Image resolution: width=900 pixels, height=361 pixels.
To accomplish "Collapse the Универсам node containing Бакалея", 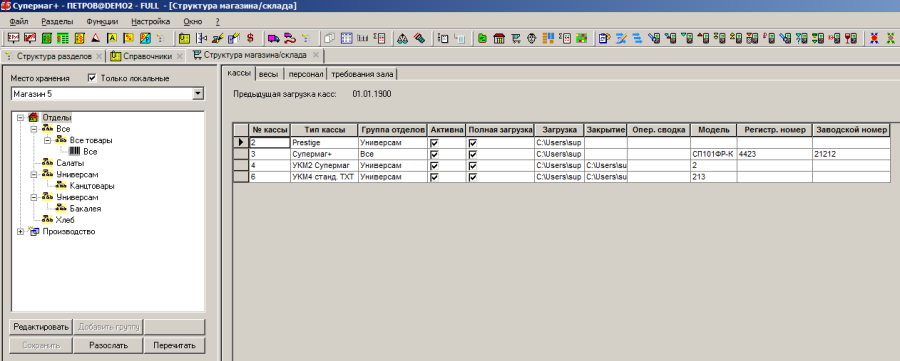I will [34, 197].
